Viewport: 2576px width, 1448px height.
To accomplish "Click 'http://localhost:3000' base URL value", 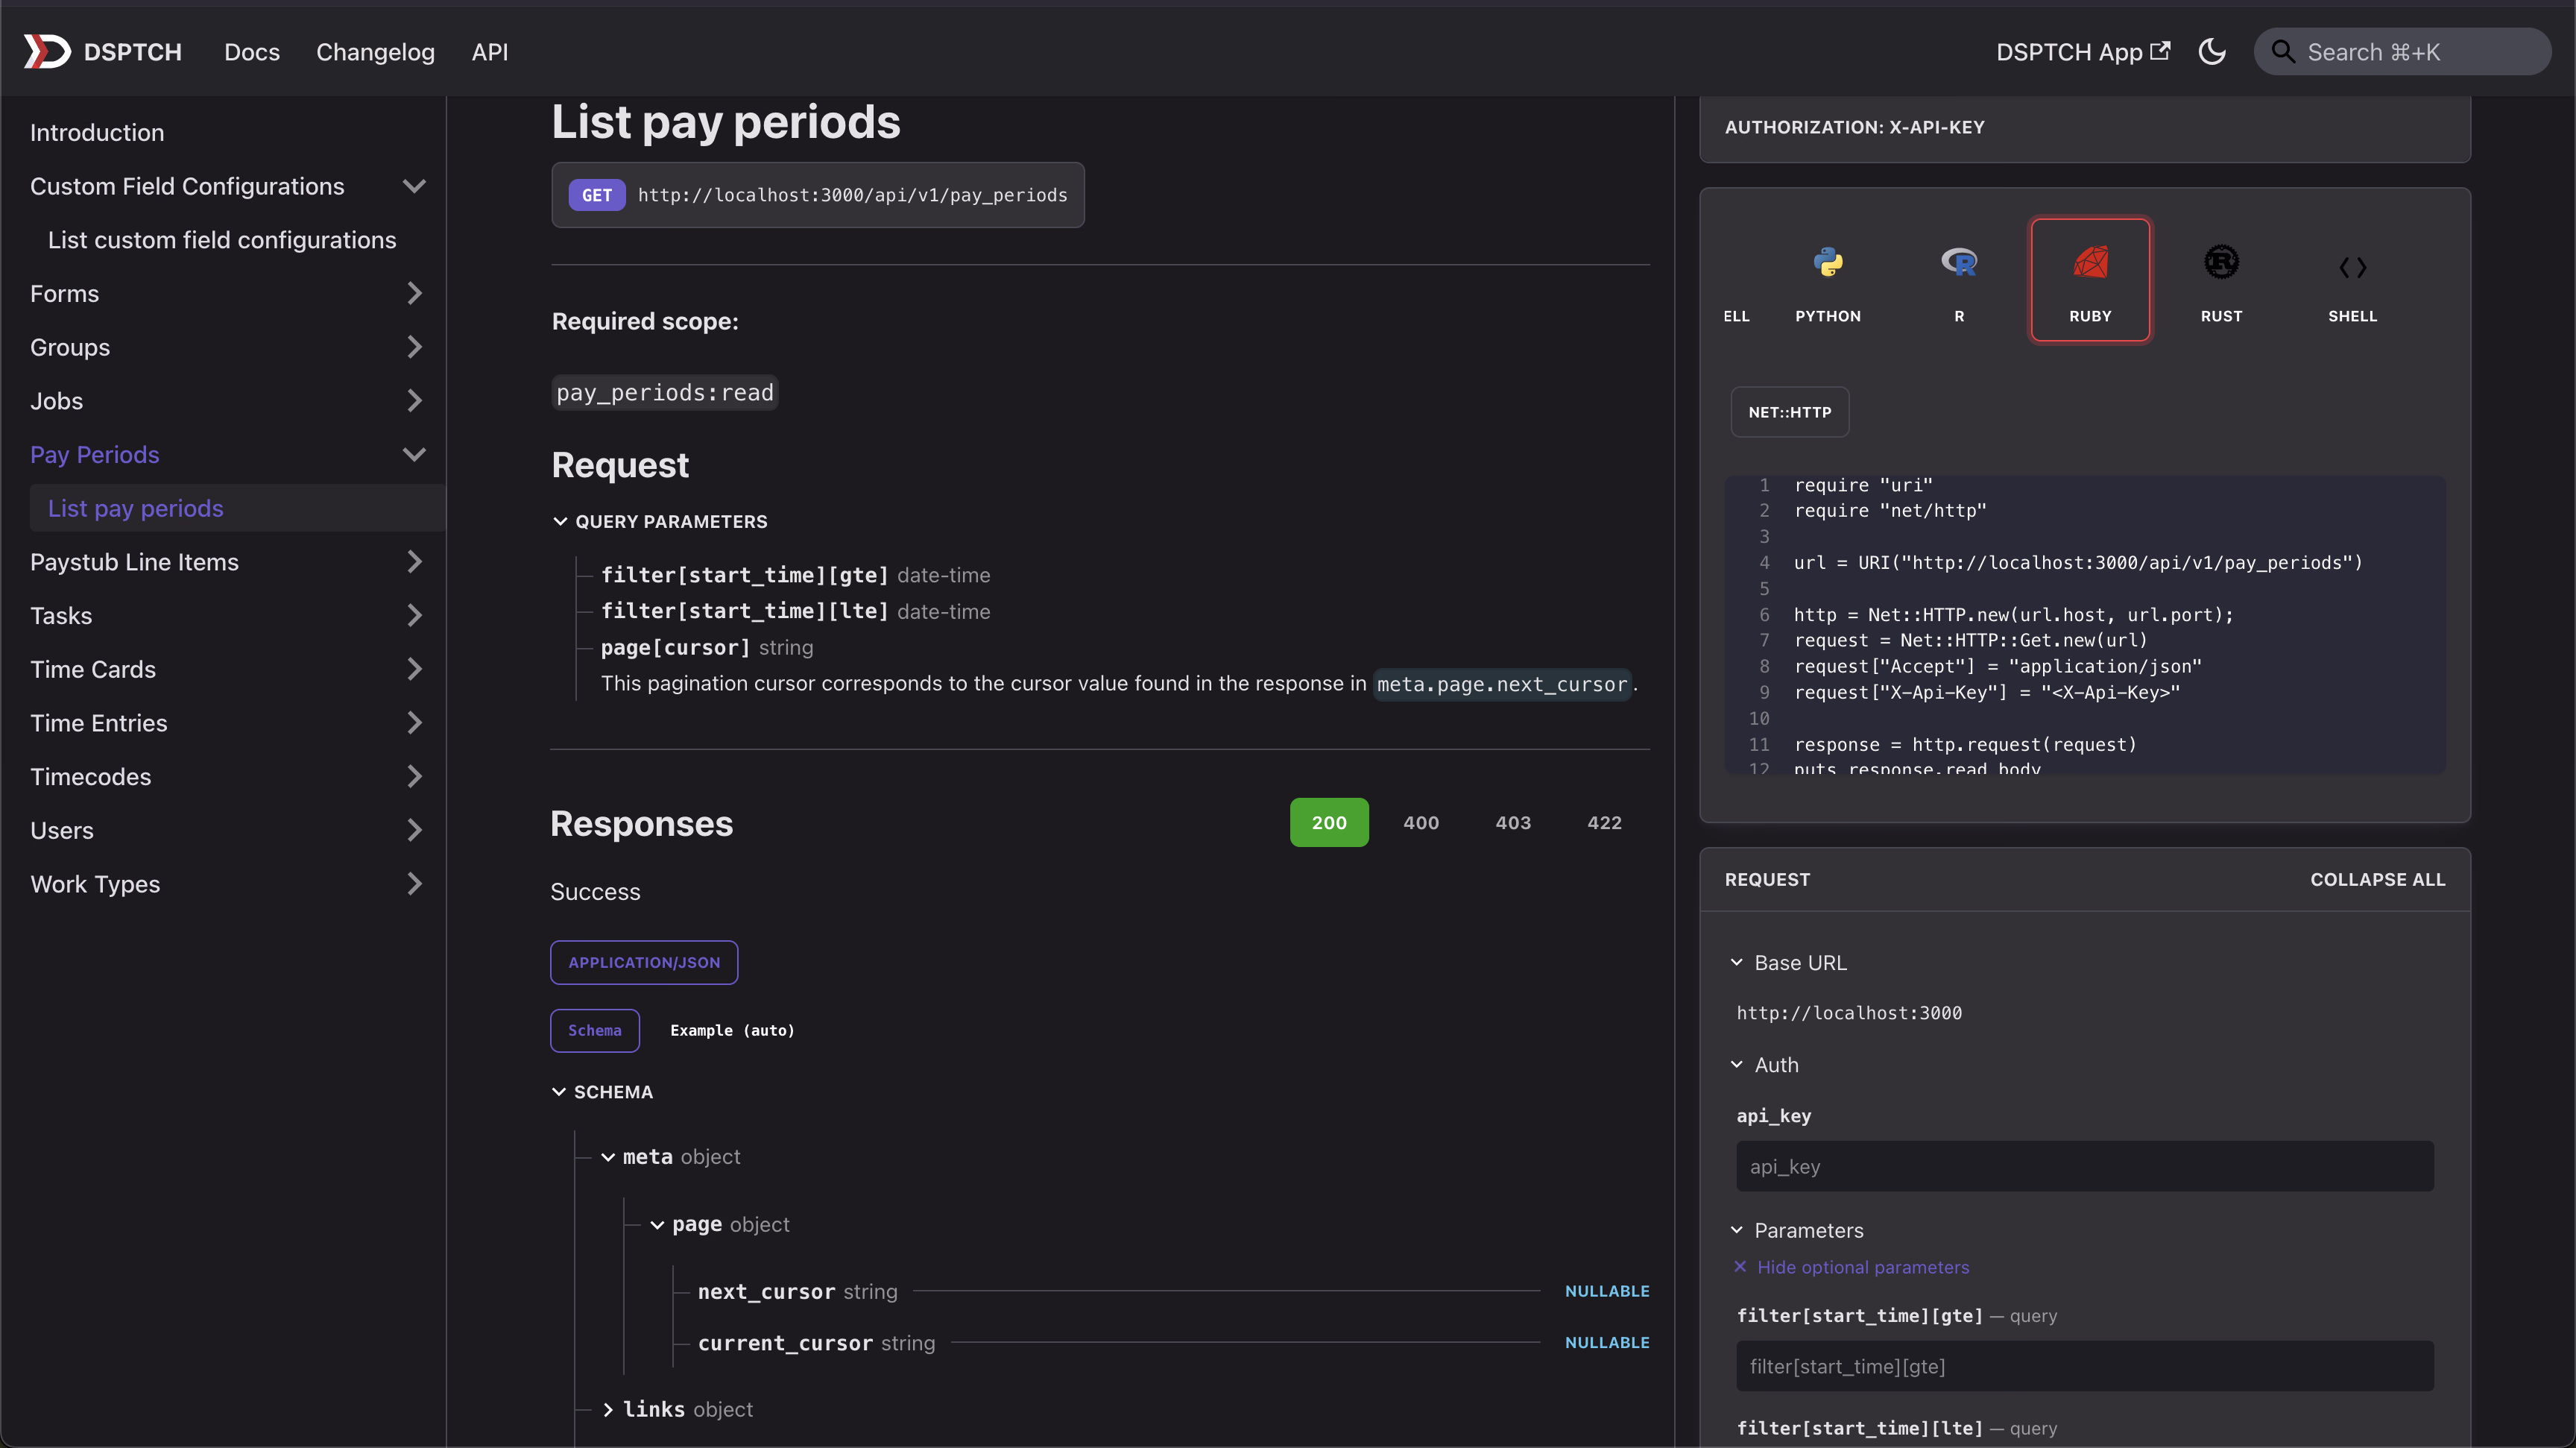I will (x=1849, y=1013).
